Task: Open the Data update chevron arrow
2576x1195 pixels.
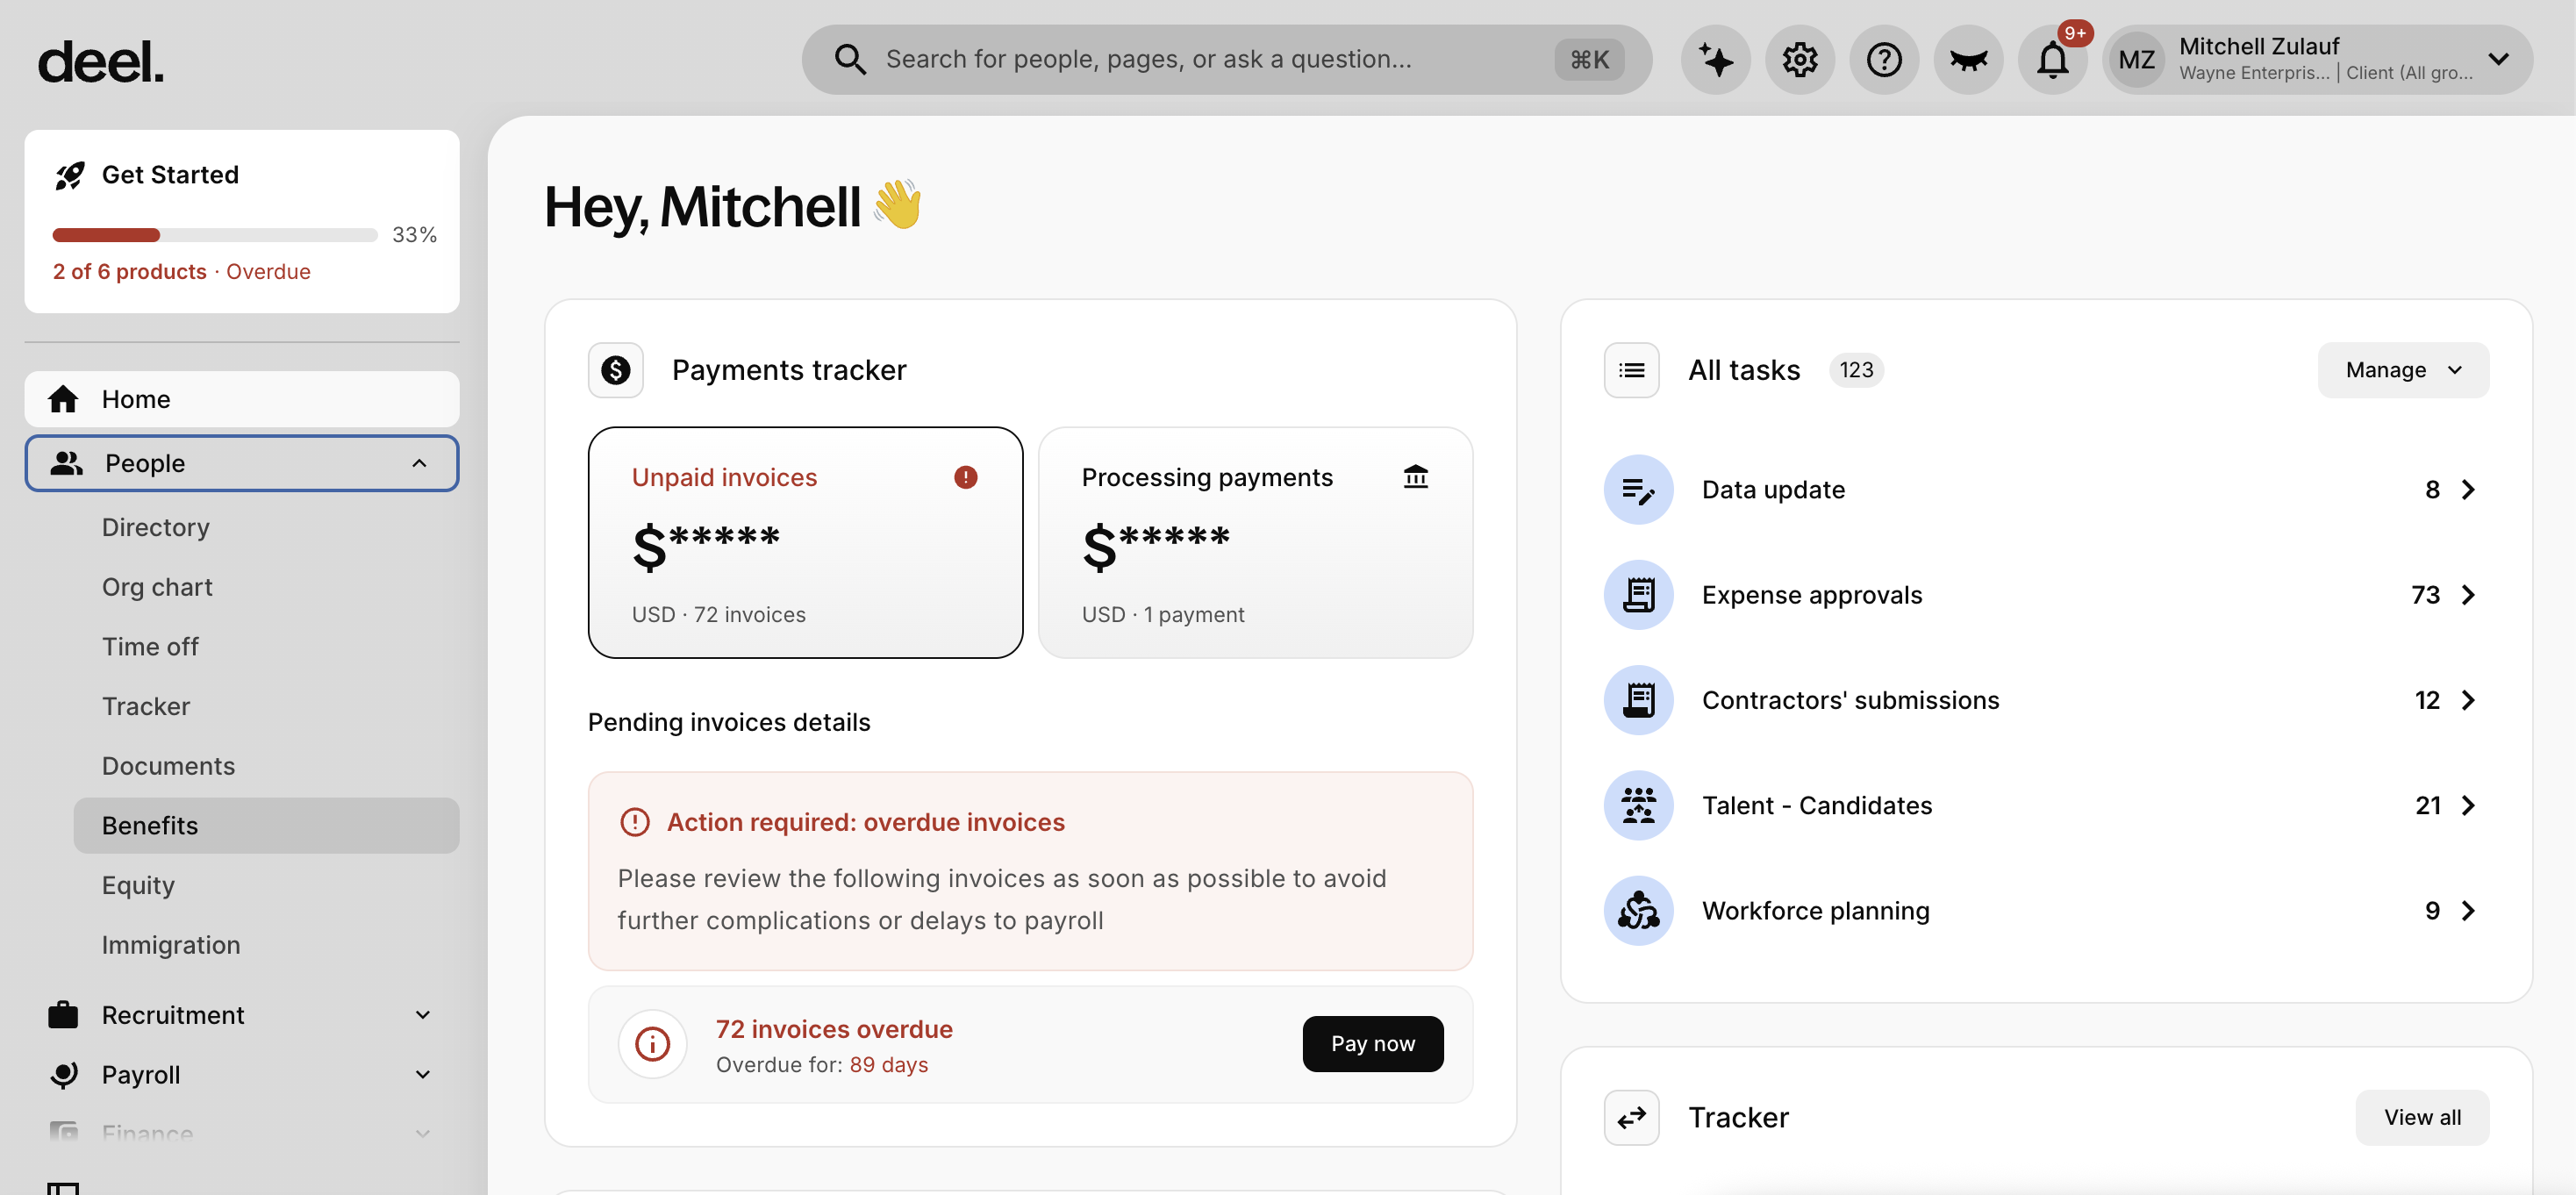Action: pos(2467,489)
